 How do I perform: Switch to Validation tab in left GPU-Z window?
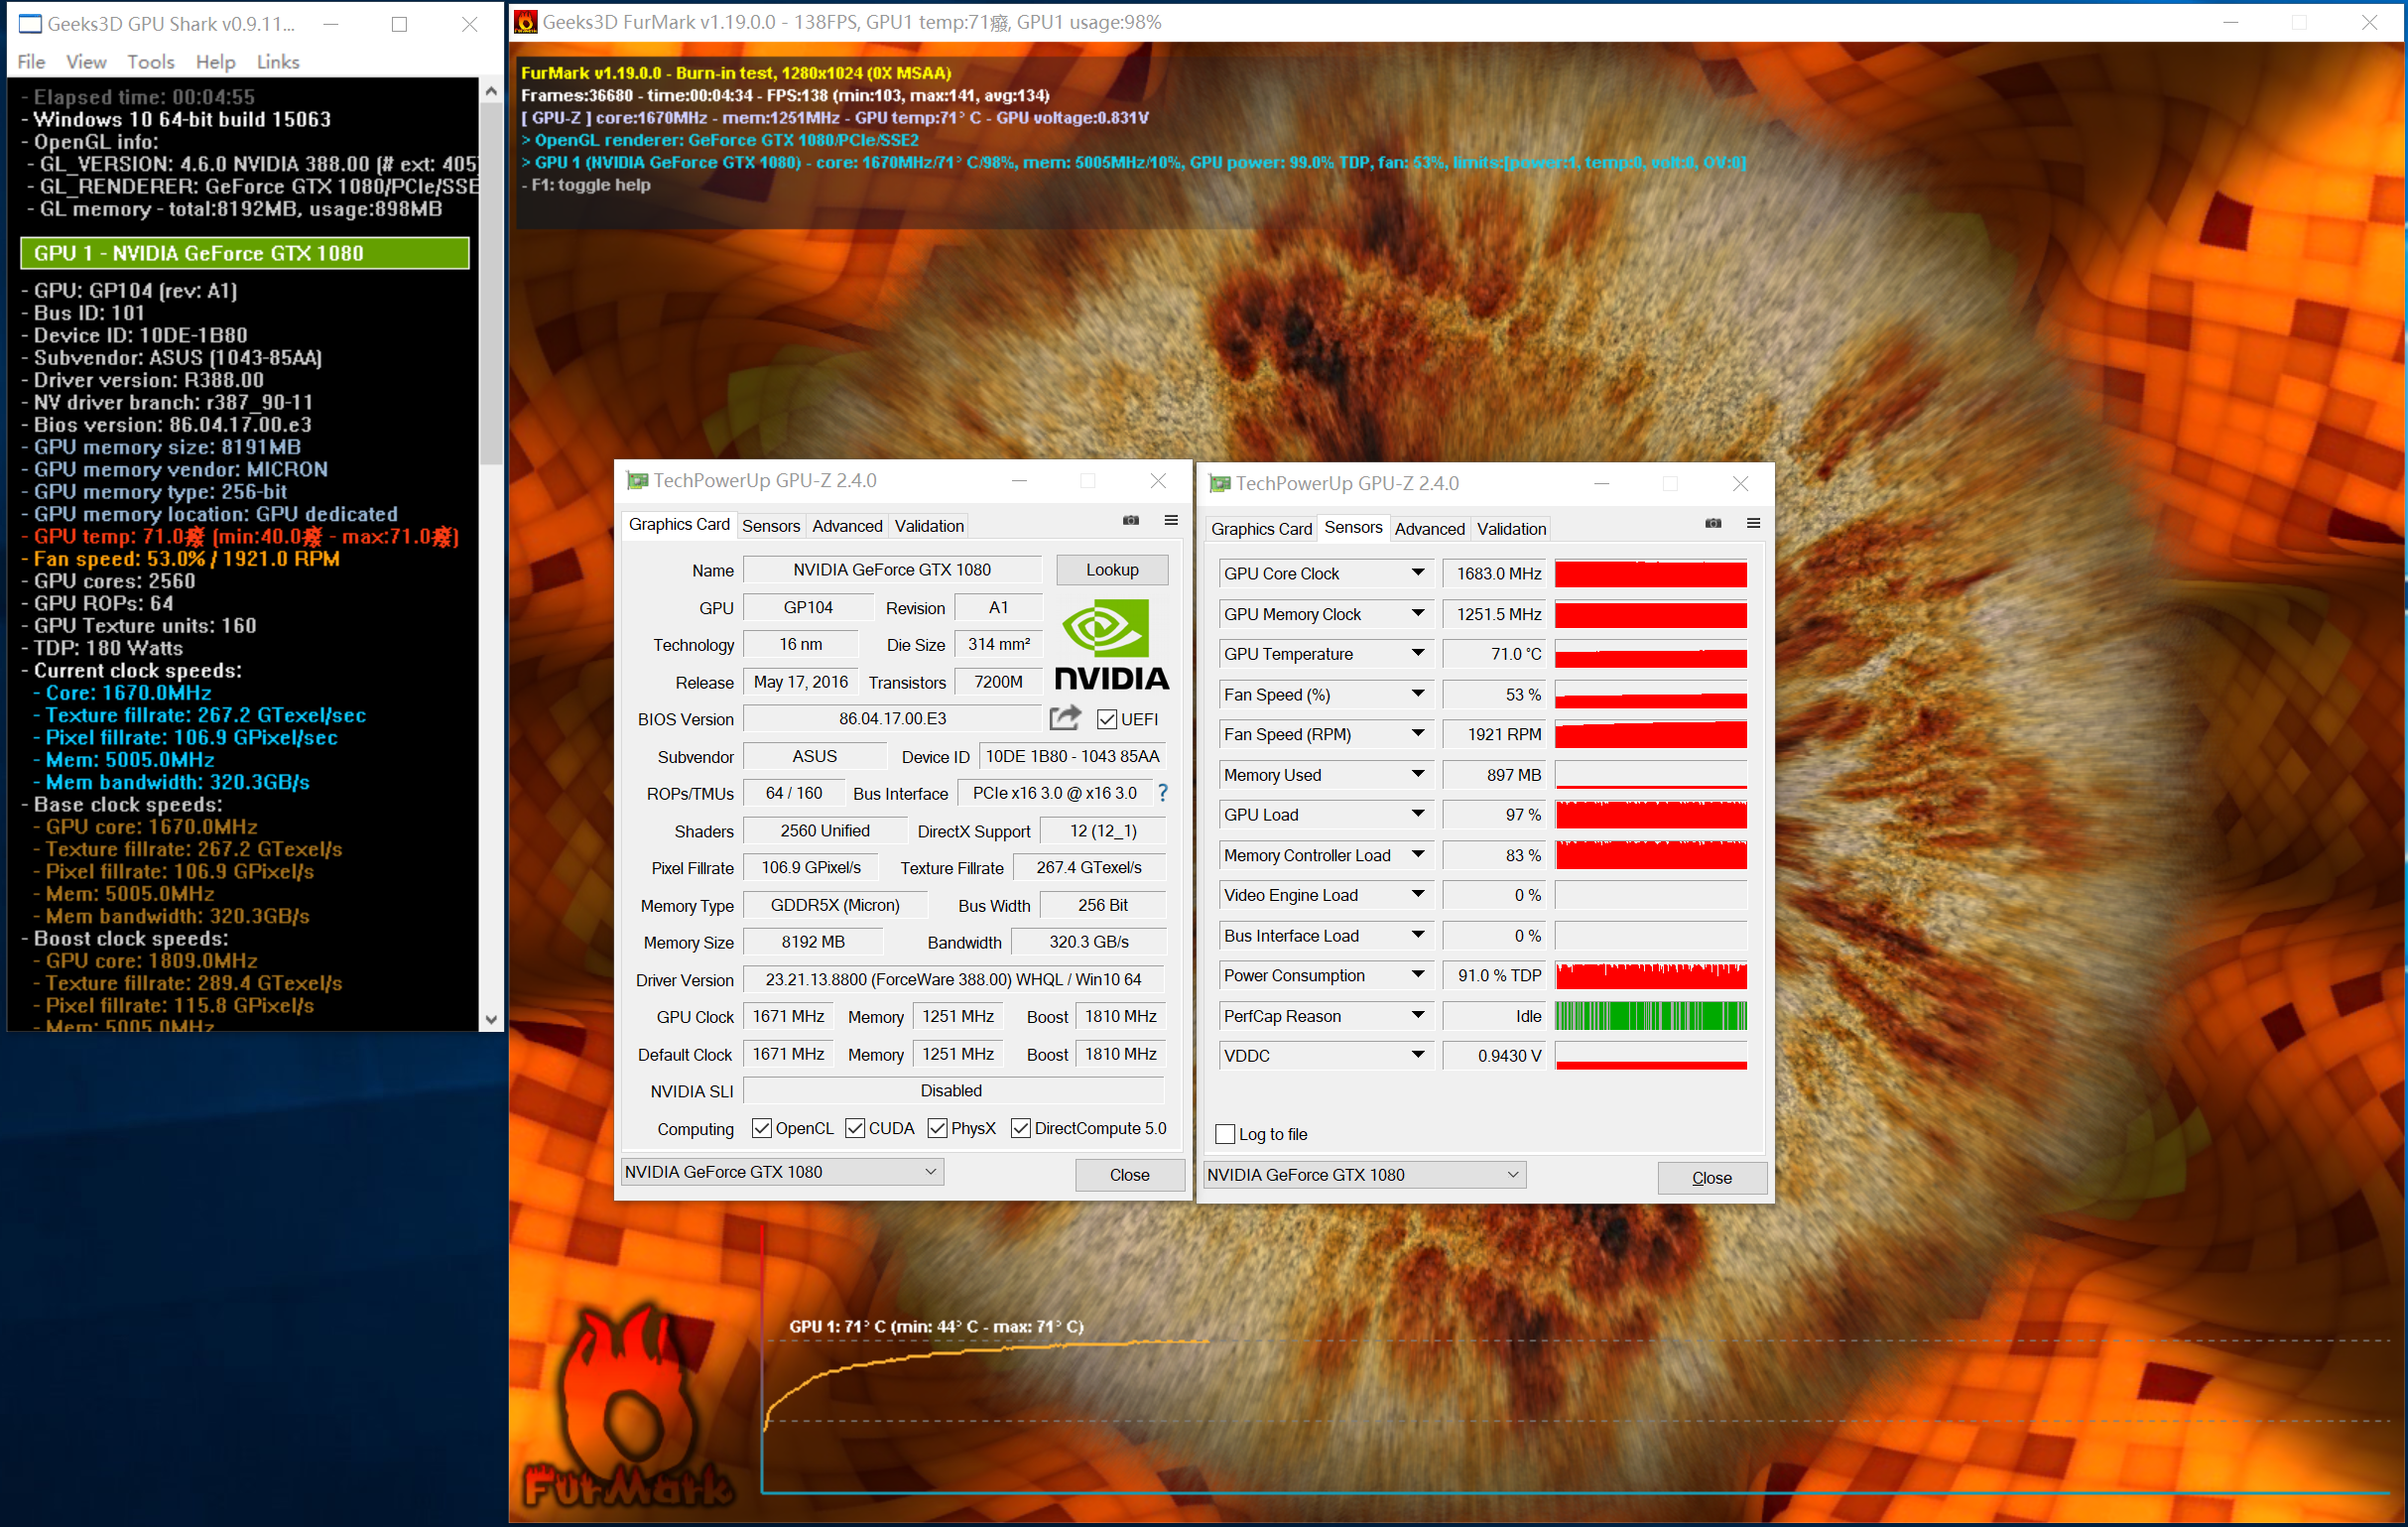(x=929, y=526)
